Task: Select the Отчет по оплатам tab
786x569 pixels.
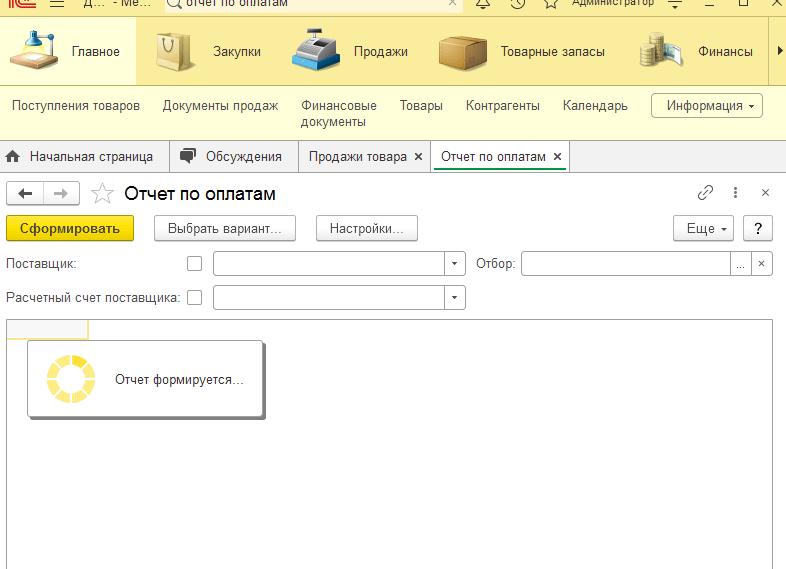Action: pyautogui.click(x=493, y=157)
